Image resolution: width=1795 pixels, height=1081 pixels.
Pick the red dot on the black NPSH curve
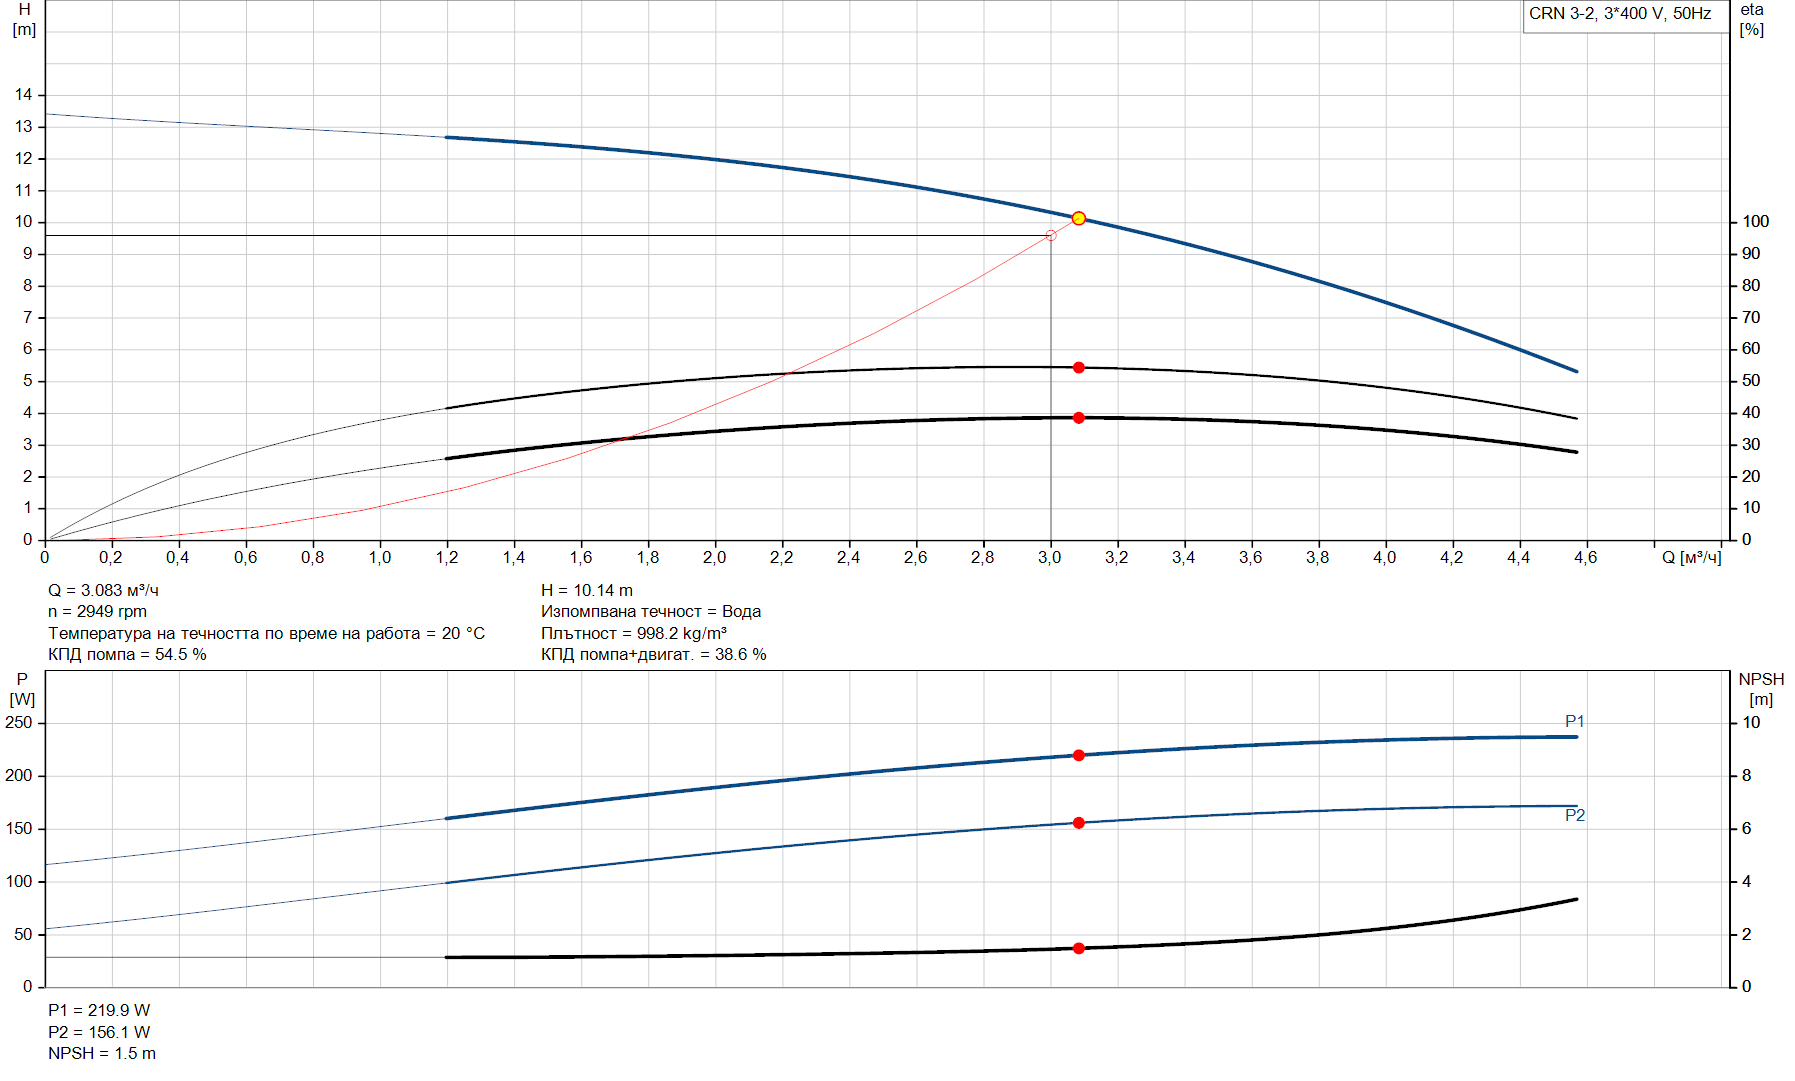[x=1078, y=948]
